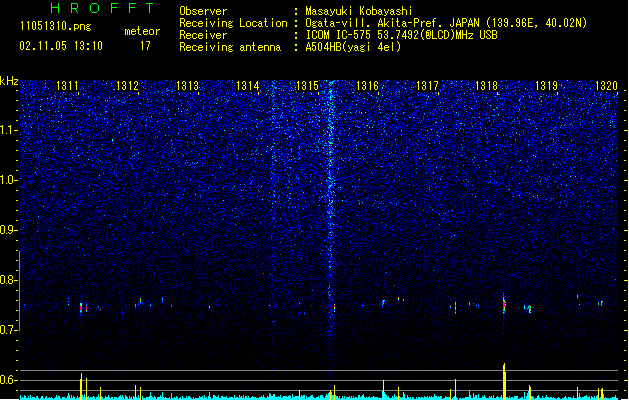Click the 0.7 kHz axis label

click(9, 330)
